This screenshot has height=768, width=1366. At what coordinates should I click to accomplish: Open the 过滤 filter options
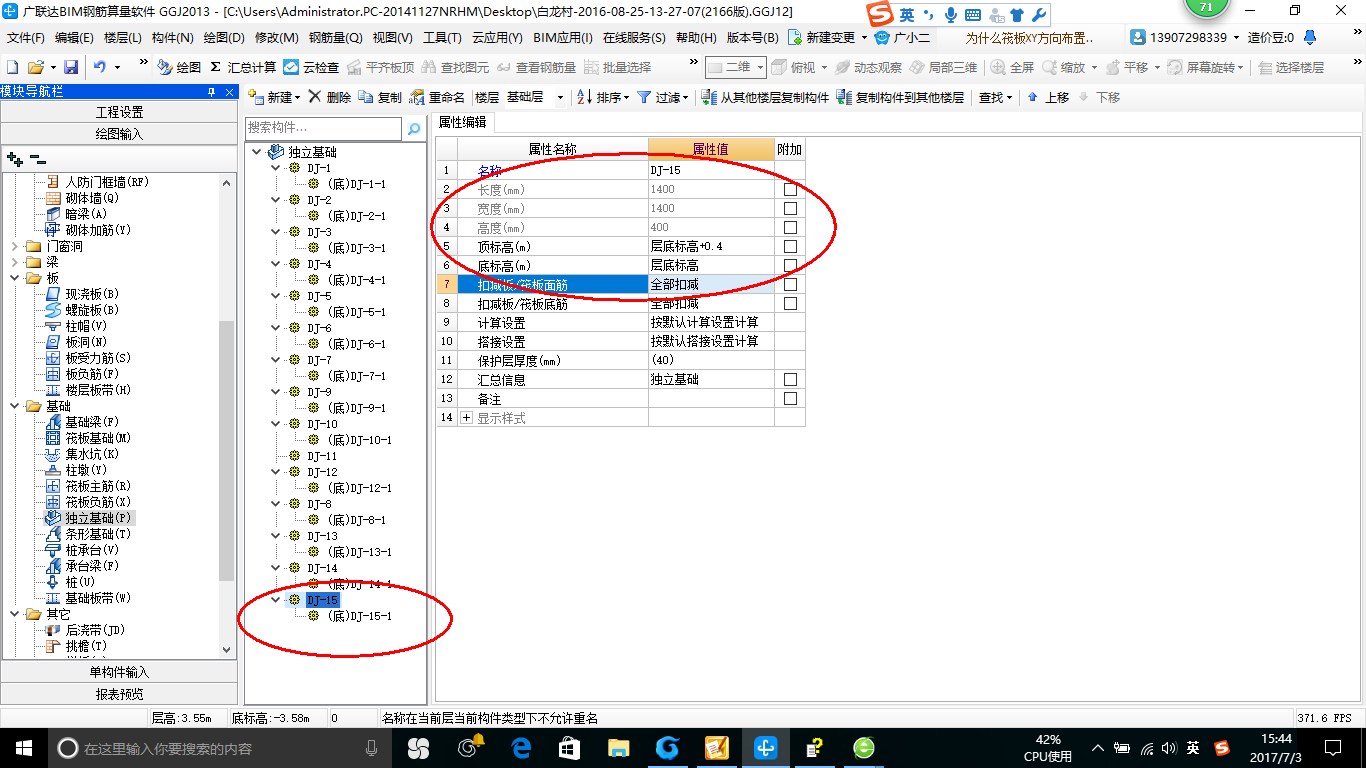pyautogui.click(x=663, y=97)
